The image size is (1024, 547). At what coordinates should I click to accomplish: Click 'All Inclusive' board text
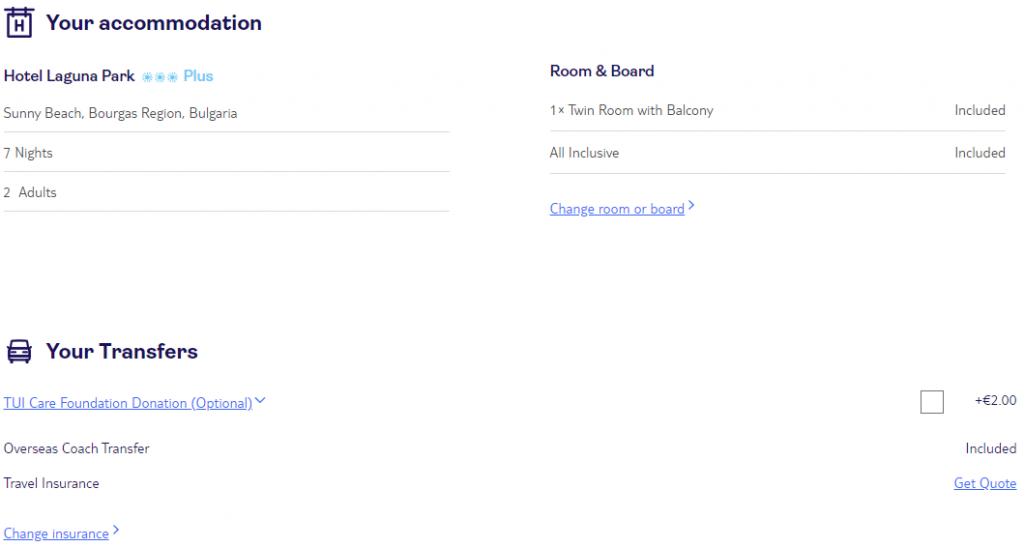(x=584, y=153)
